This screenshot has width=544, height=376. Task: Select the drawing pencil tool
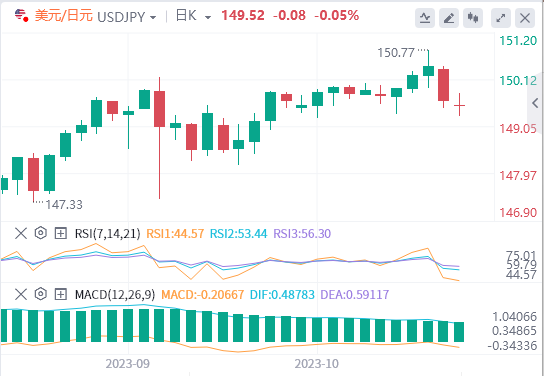click(x=449, y=18)
